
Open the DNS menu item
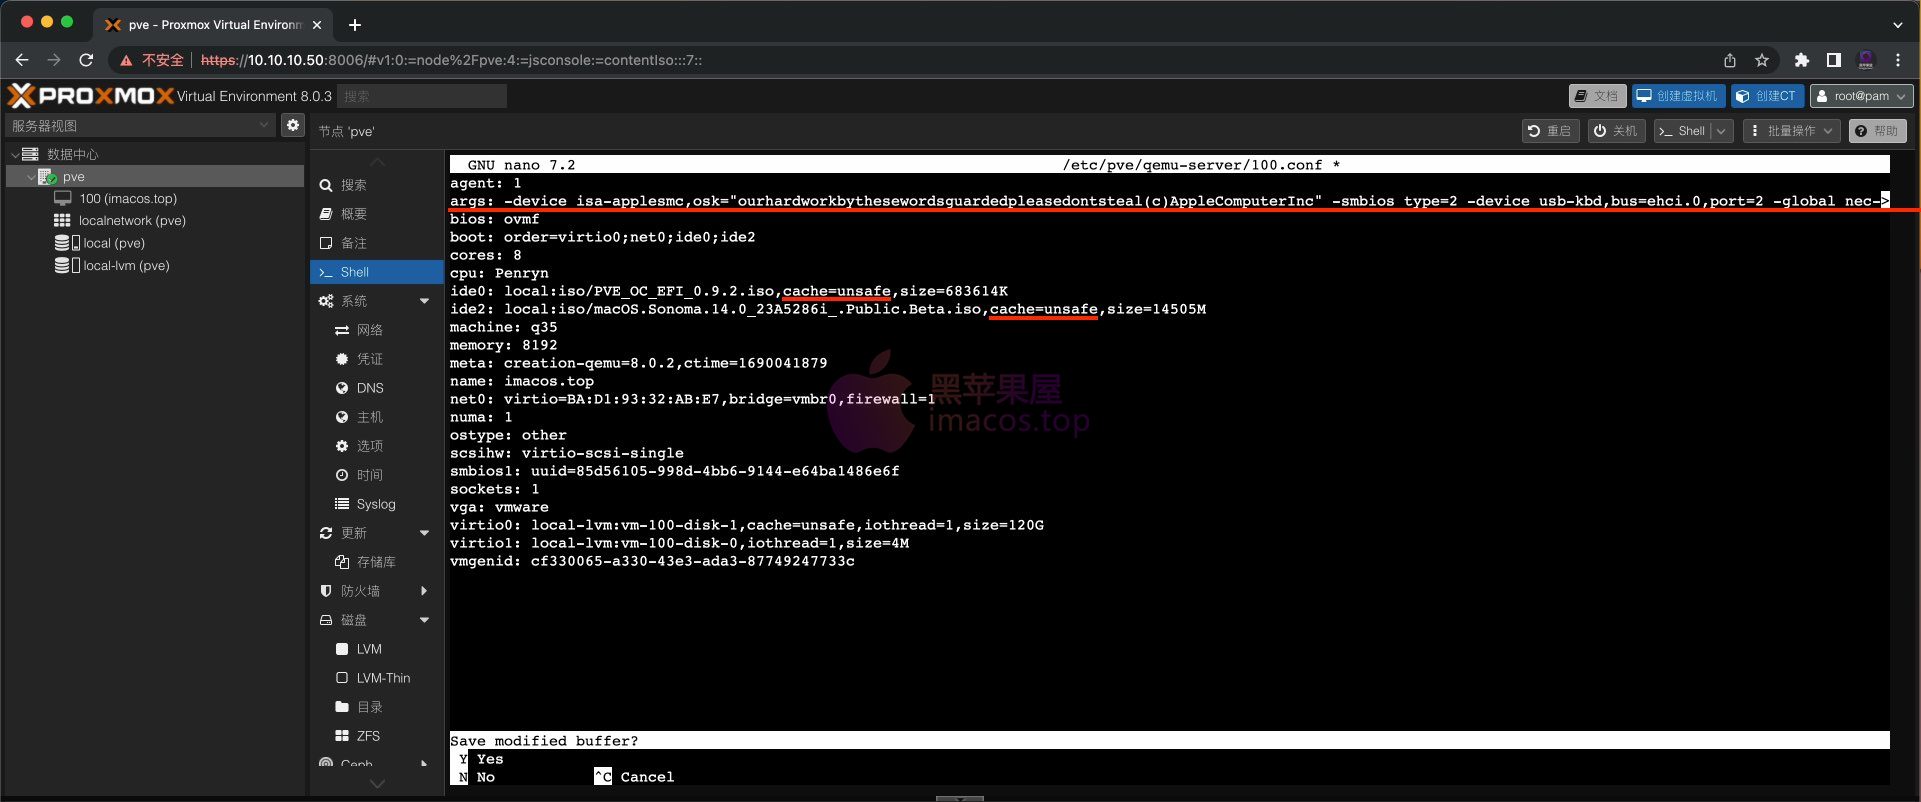376,388
